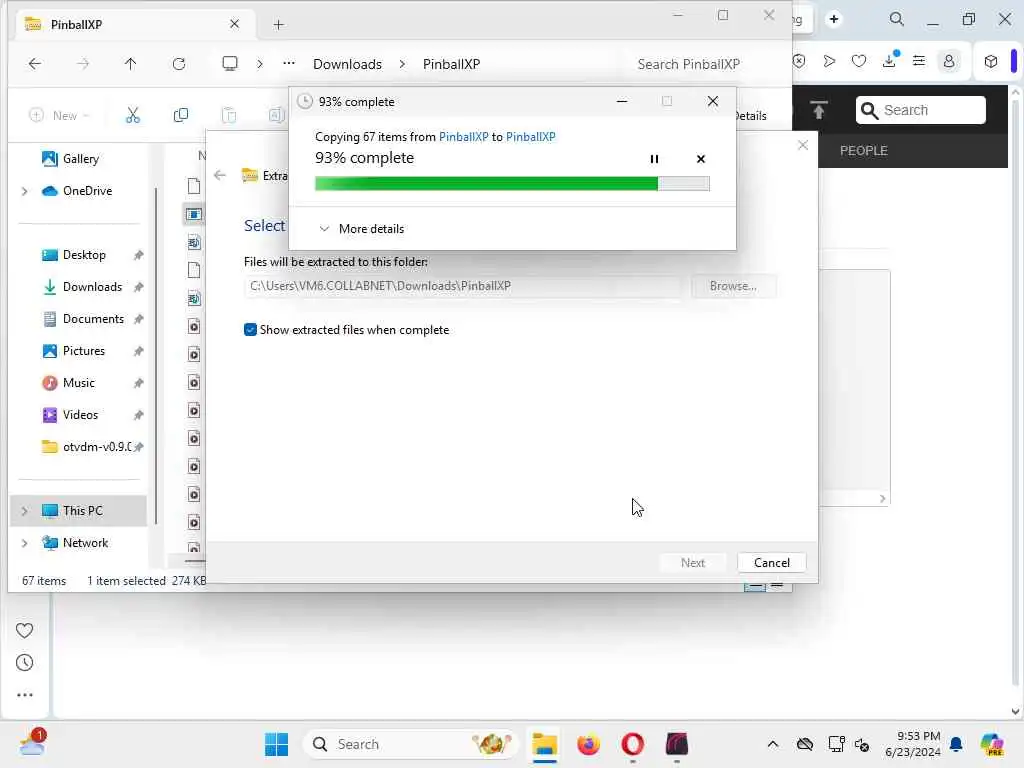Uncheck Show extracted files when complete
The image size is (1024, 768).
[250, 330]
